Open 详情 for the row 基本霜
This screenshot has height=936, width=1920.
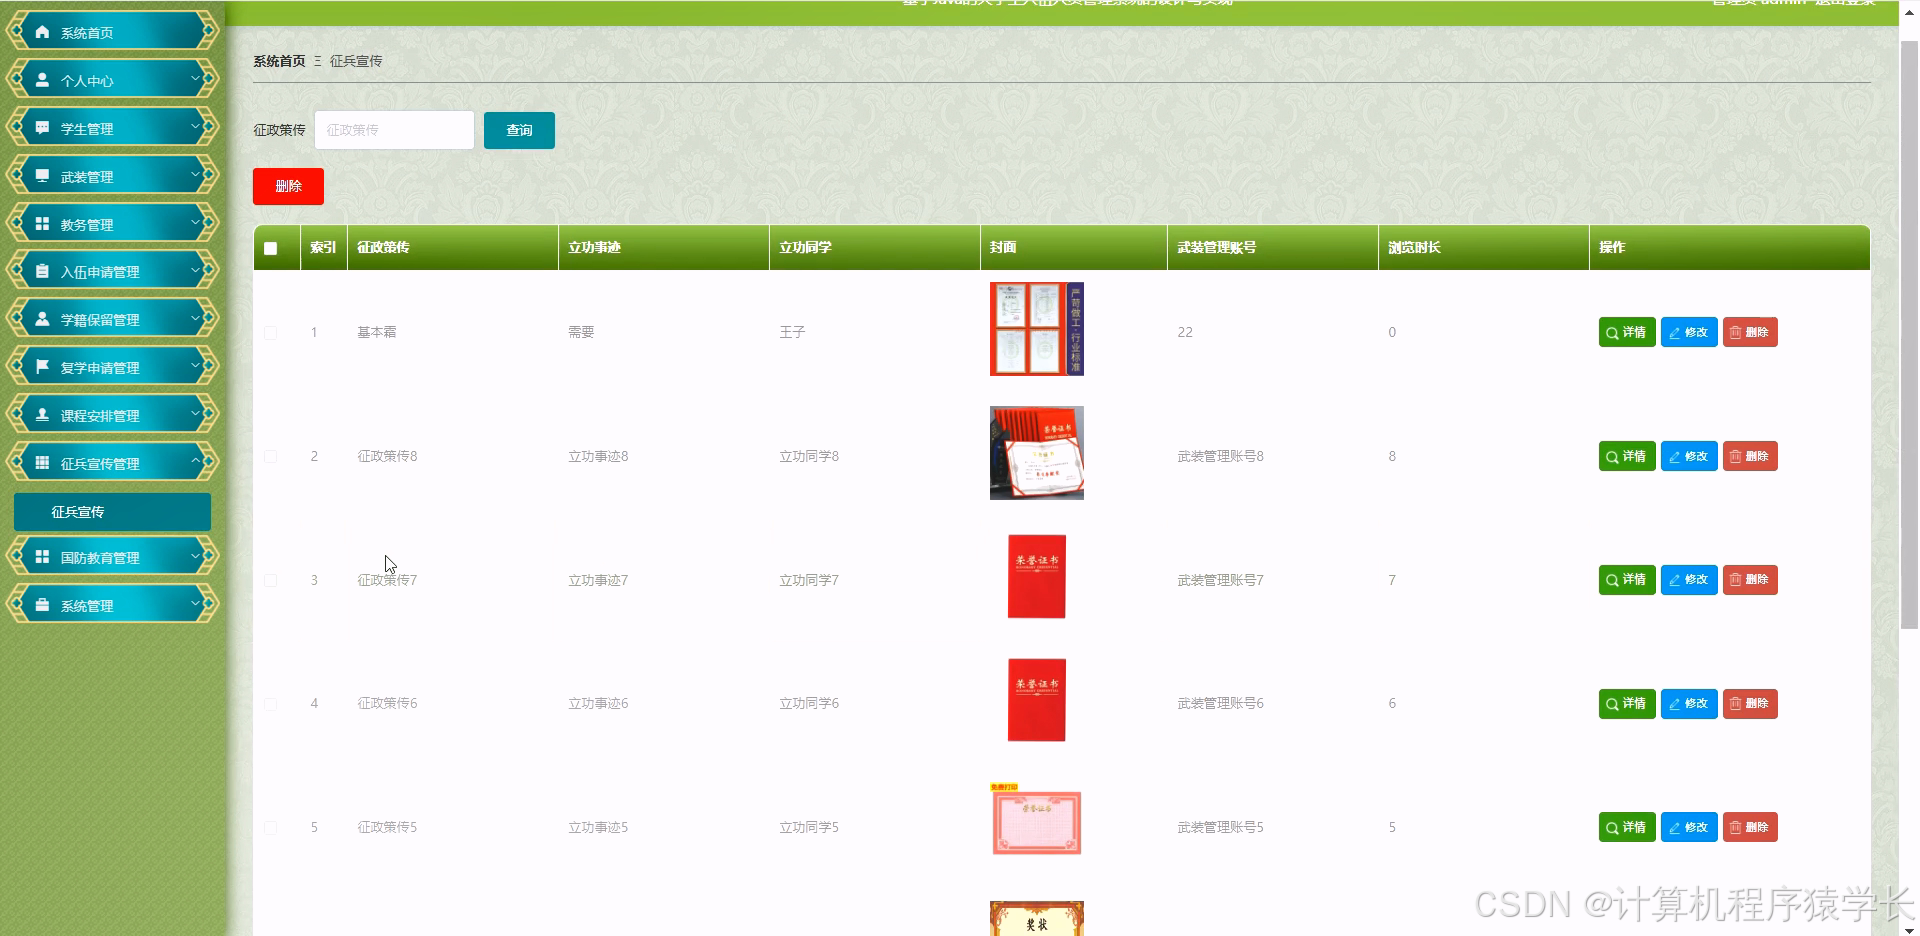click(1627, 332)
